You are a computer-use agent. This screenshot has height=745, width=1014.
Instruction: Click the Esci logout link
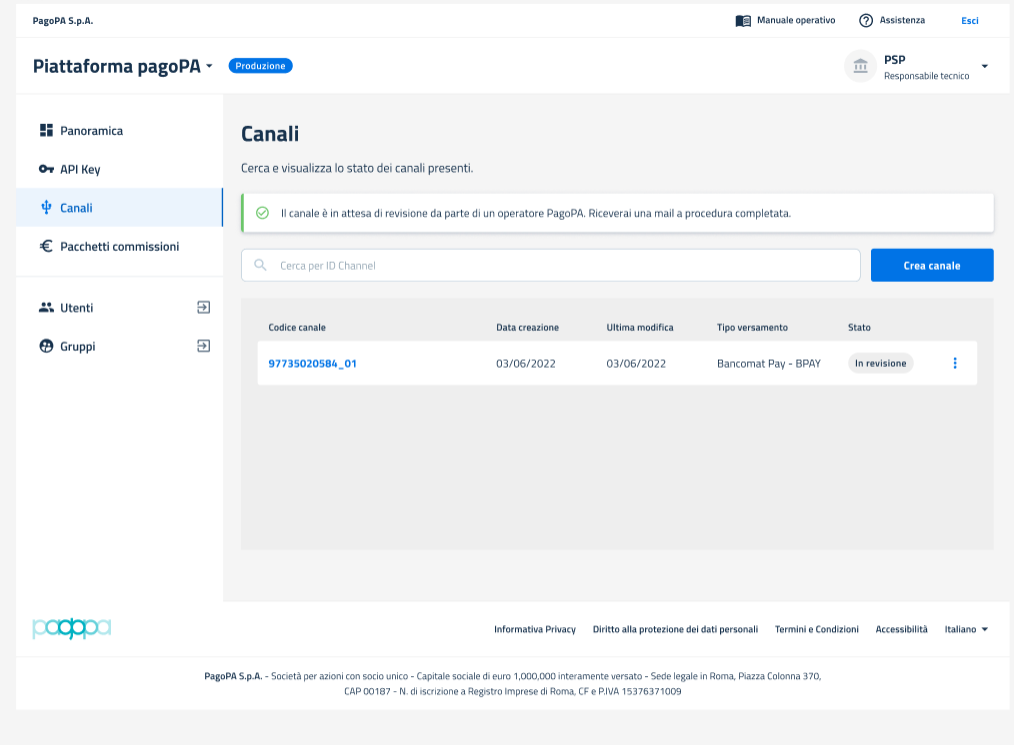969,20
